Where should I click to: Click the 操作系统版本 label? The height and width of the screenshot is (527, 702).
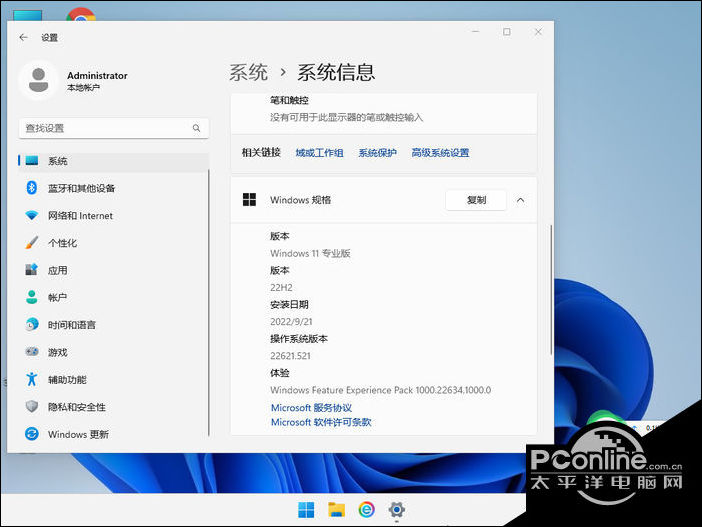tap(299, 339)
